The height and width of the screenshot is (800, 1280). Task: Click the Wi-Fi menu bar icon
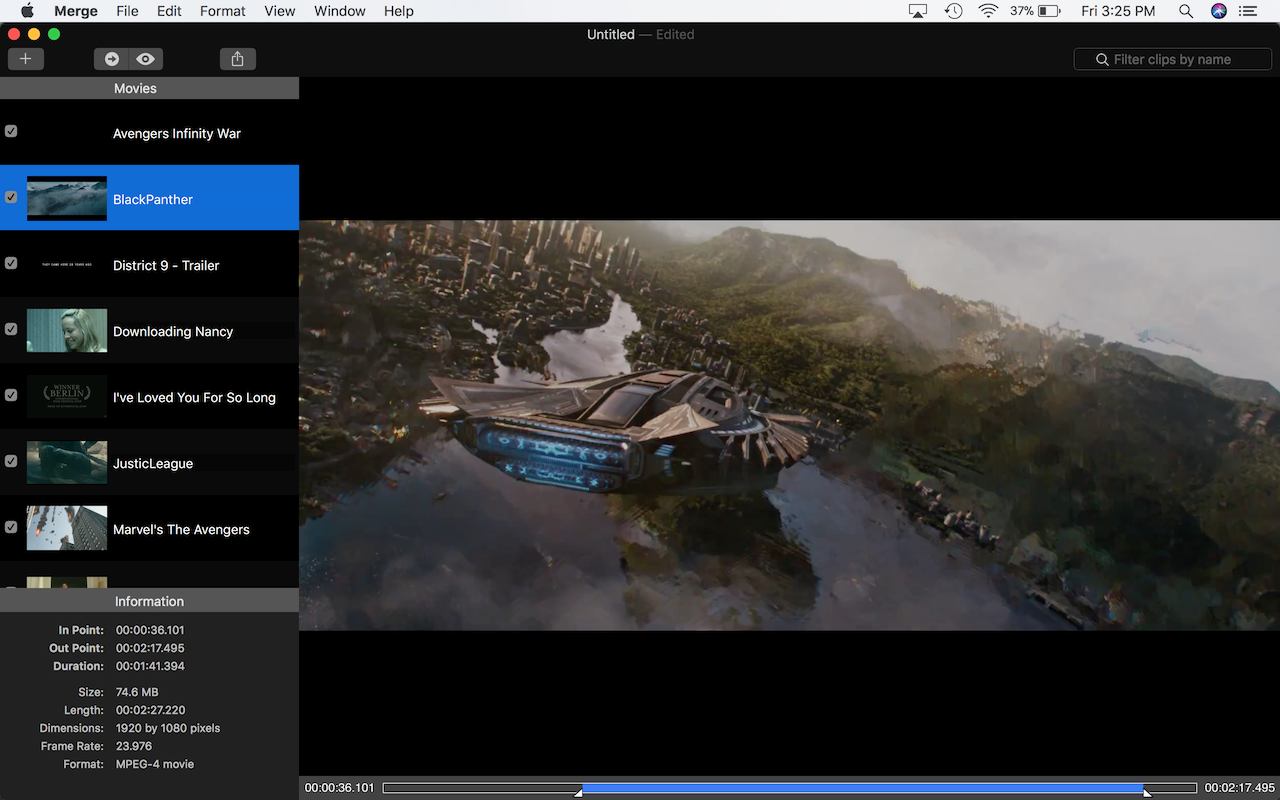(x=989, y=11)
